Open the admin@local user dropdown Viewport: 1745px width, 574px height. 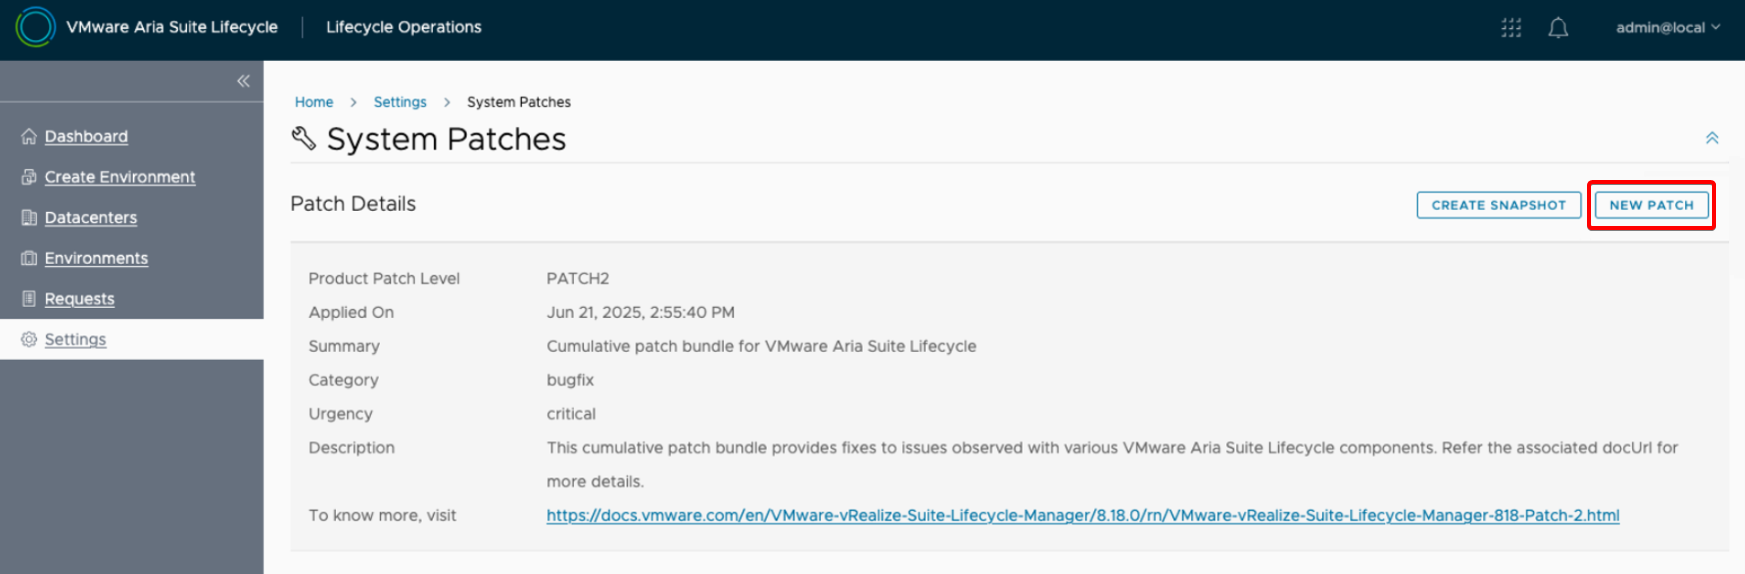coord(1667,28)
